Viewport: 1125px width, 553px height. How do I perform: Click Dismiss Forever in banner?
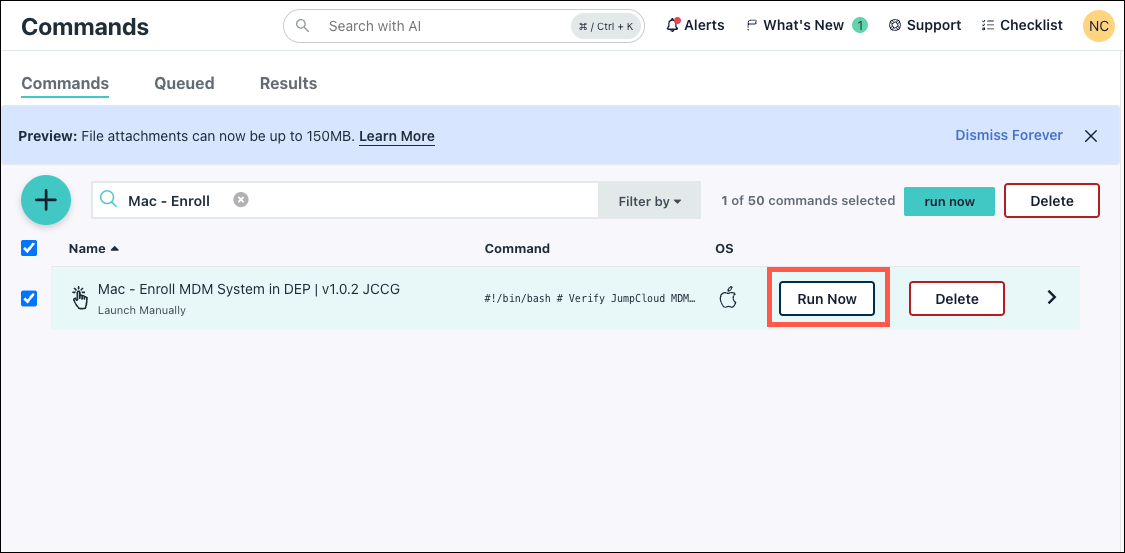click(1008, 135)
